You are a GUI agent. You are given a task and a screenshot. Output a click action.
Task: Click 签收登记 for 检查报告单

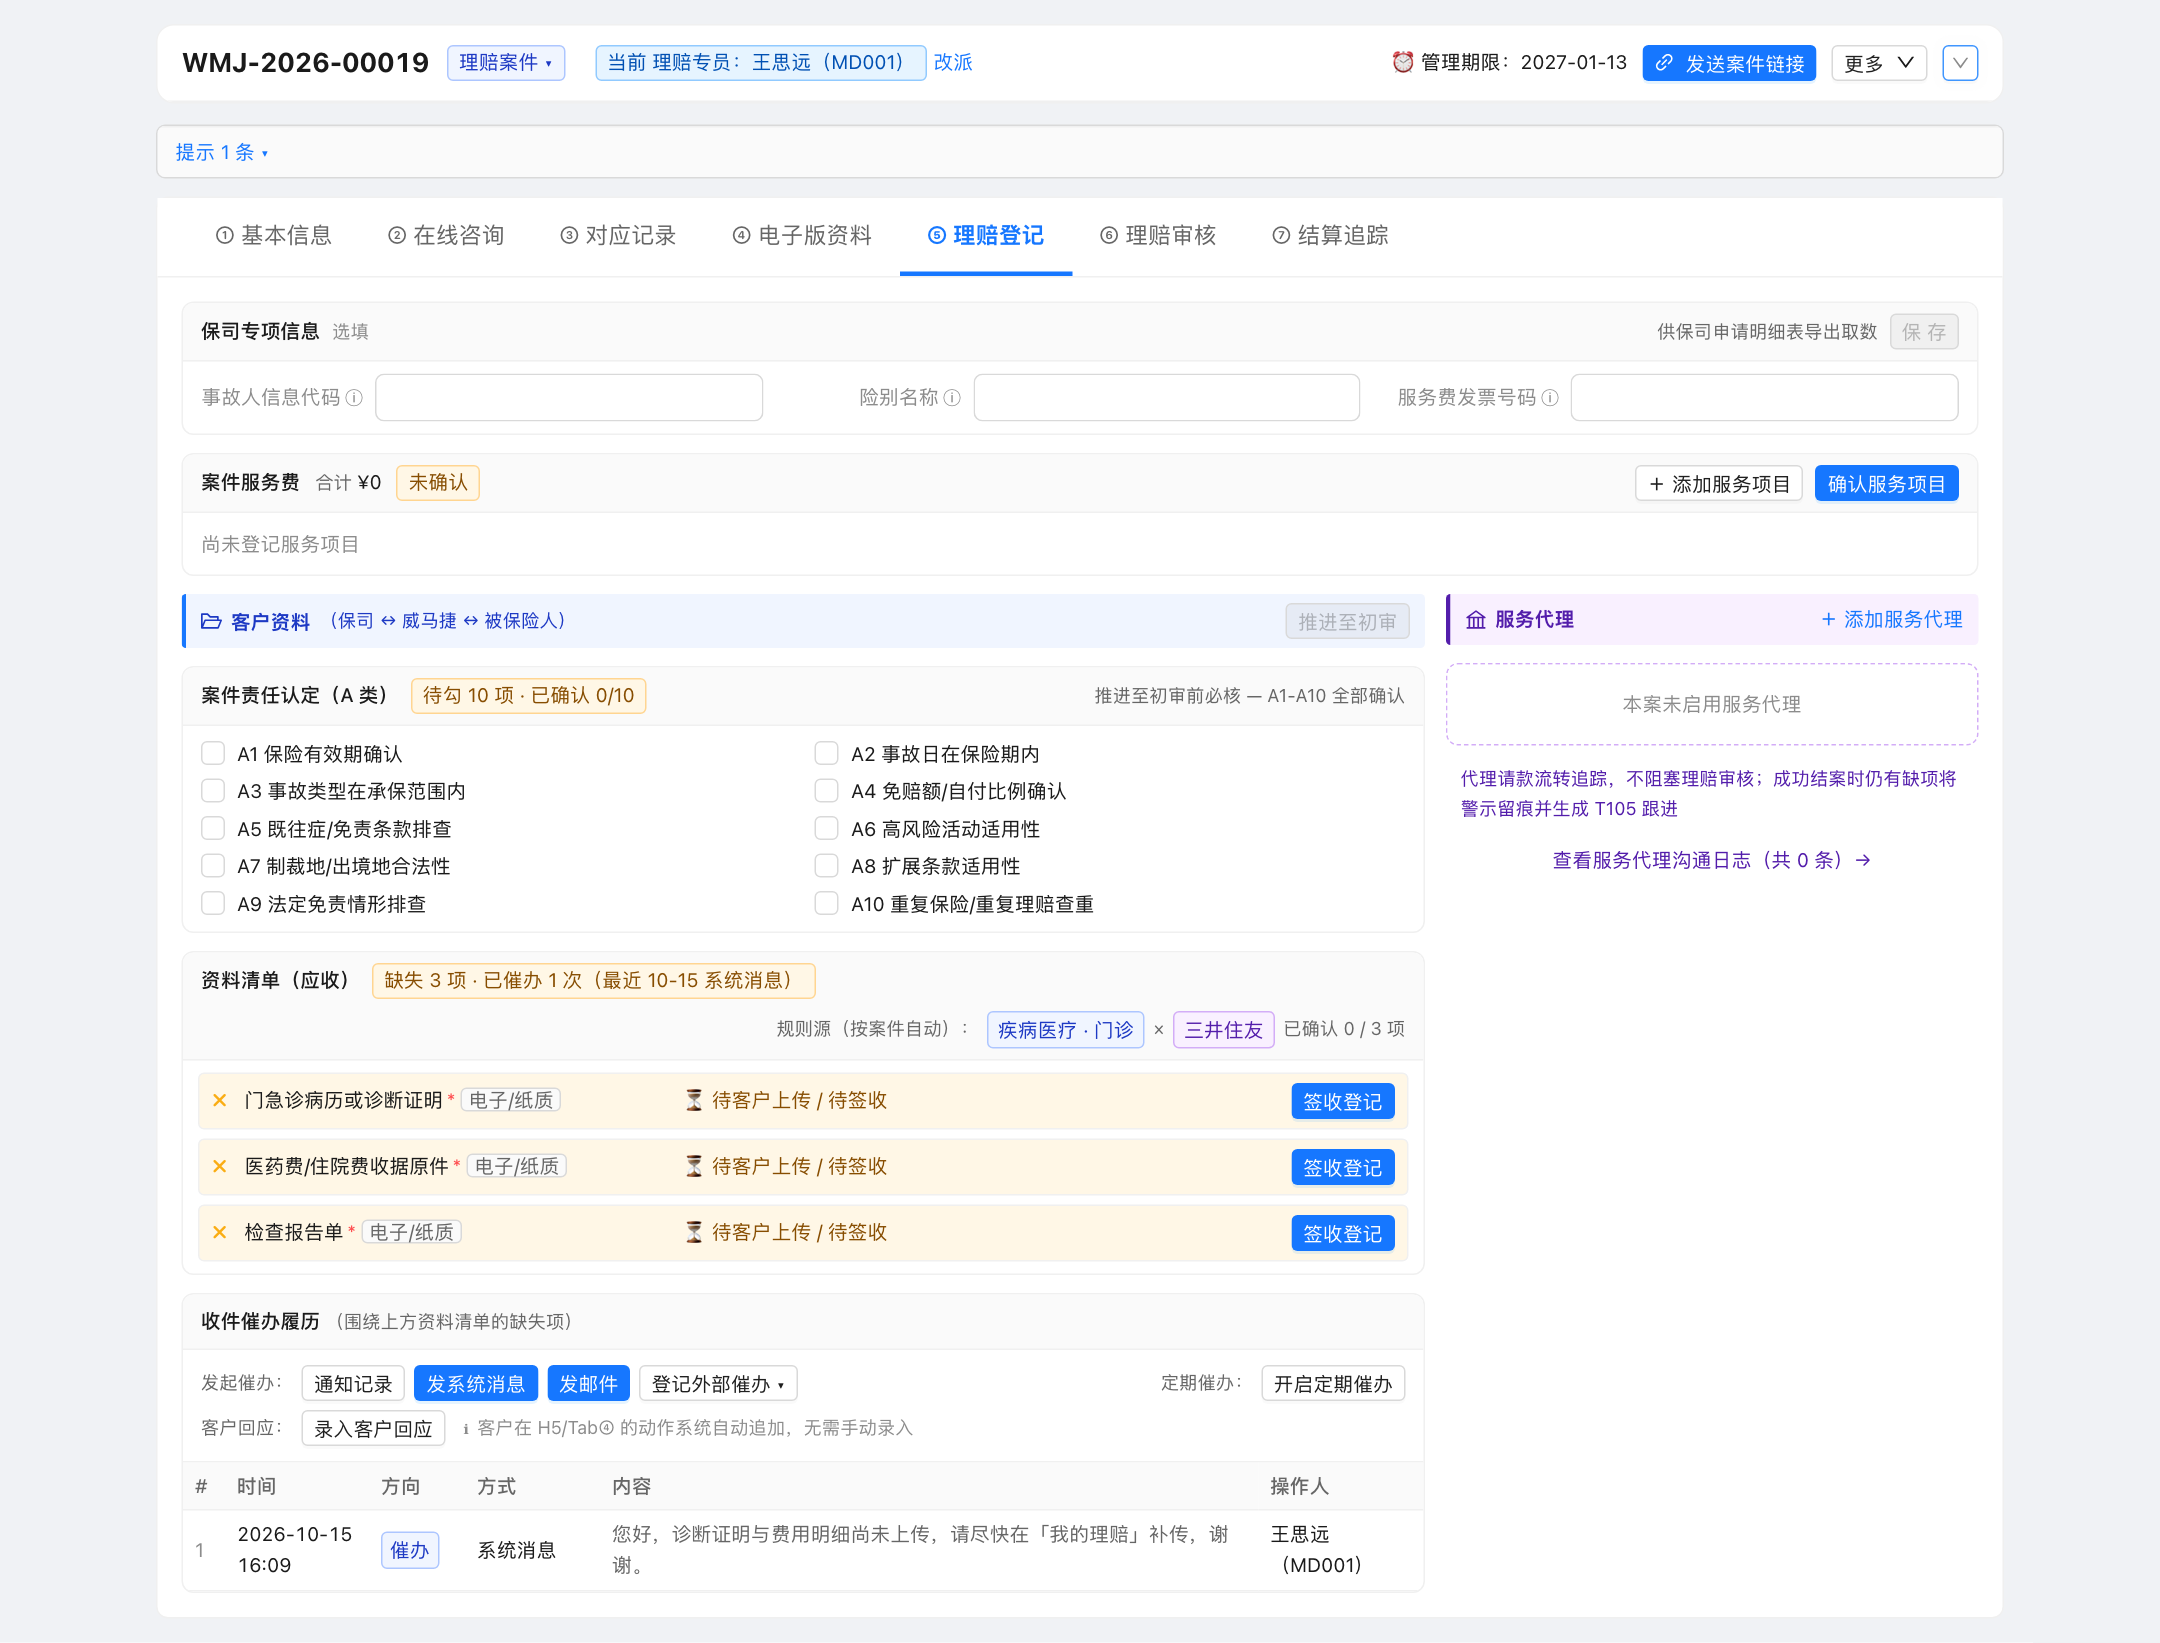pyautogui.click(x=1342, y=1234)
